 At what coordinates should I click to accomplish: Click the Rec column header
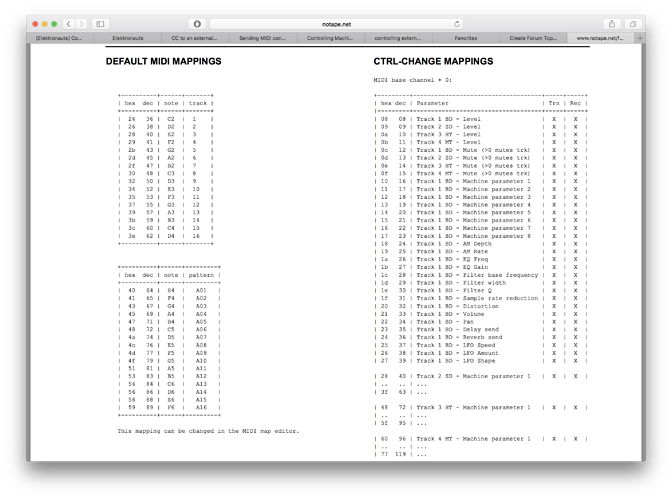[x=575, y=103]
